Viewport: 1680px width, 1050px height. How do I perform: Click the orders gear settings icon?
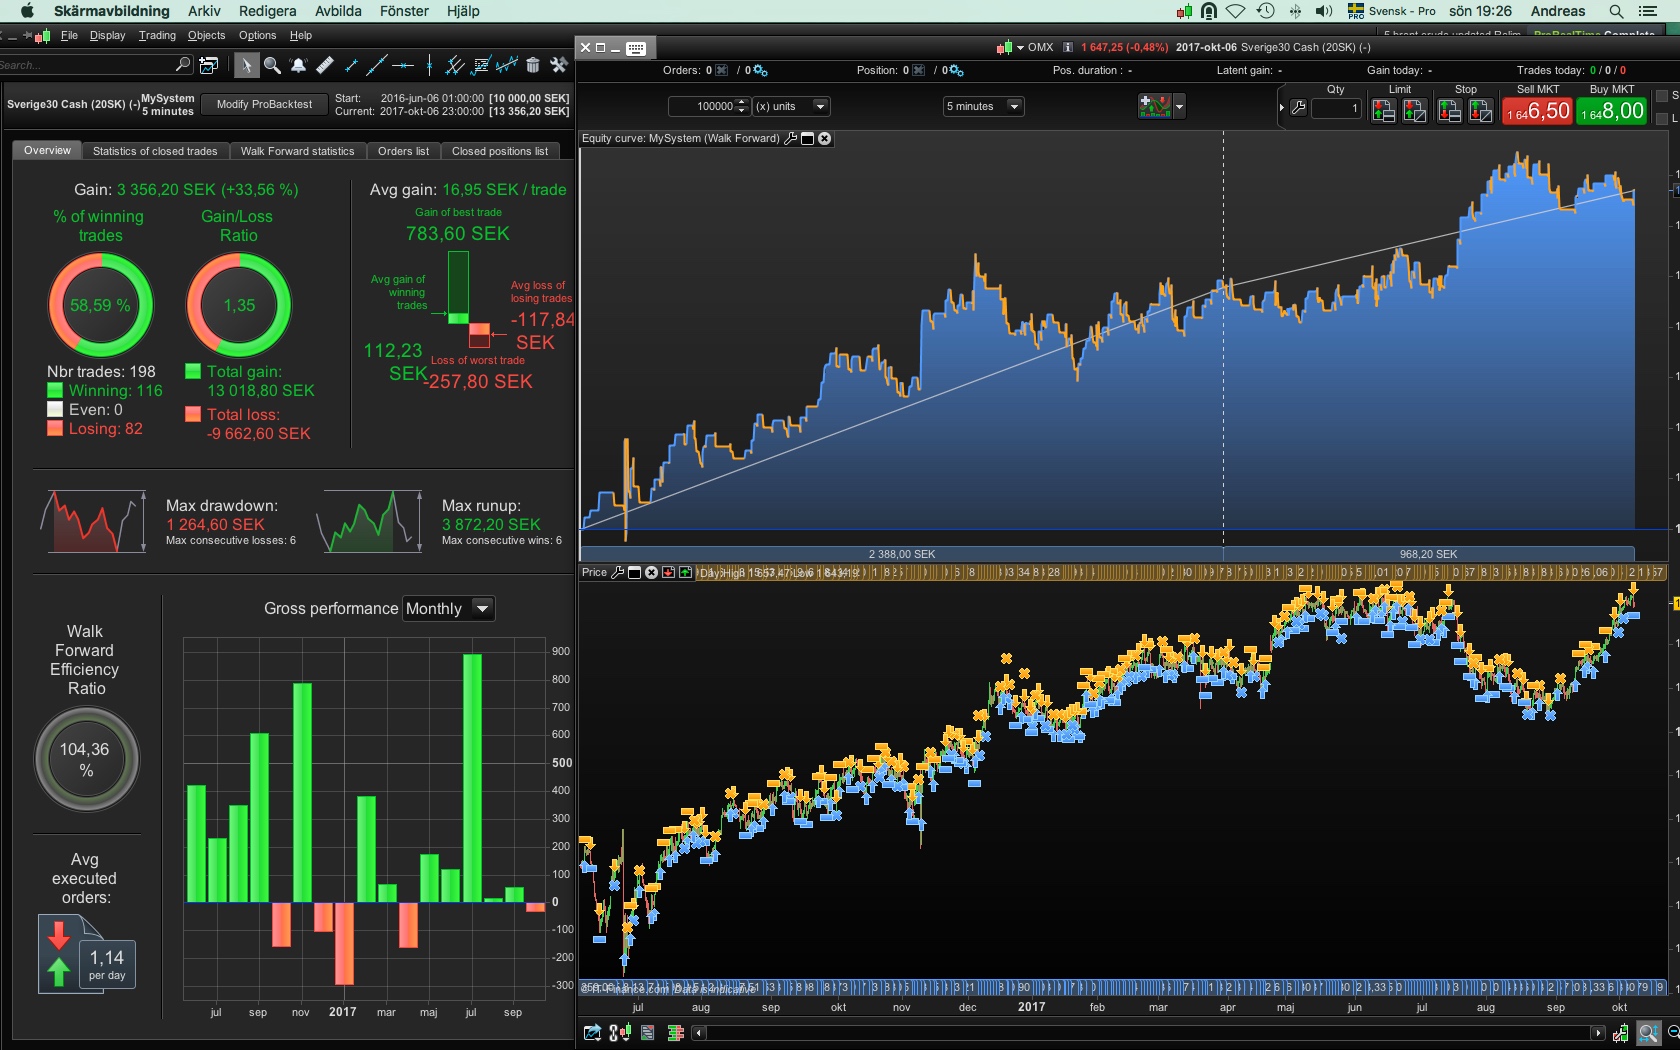(760, 71)
